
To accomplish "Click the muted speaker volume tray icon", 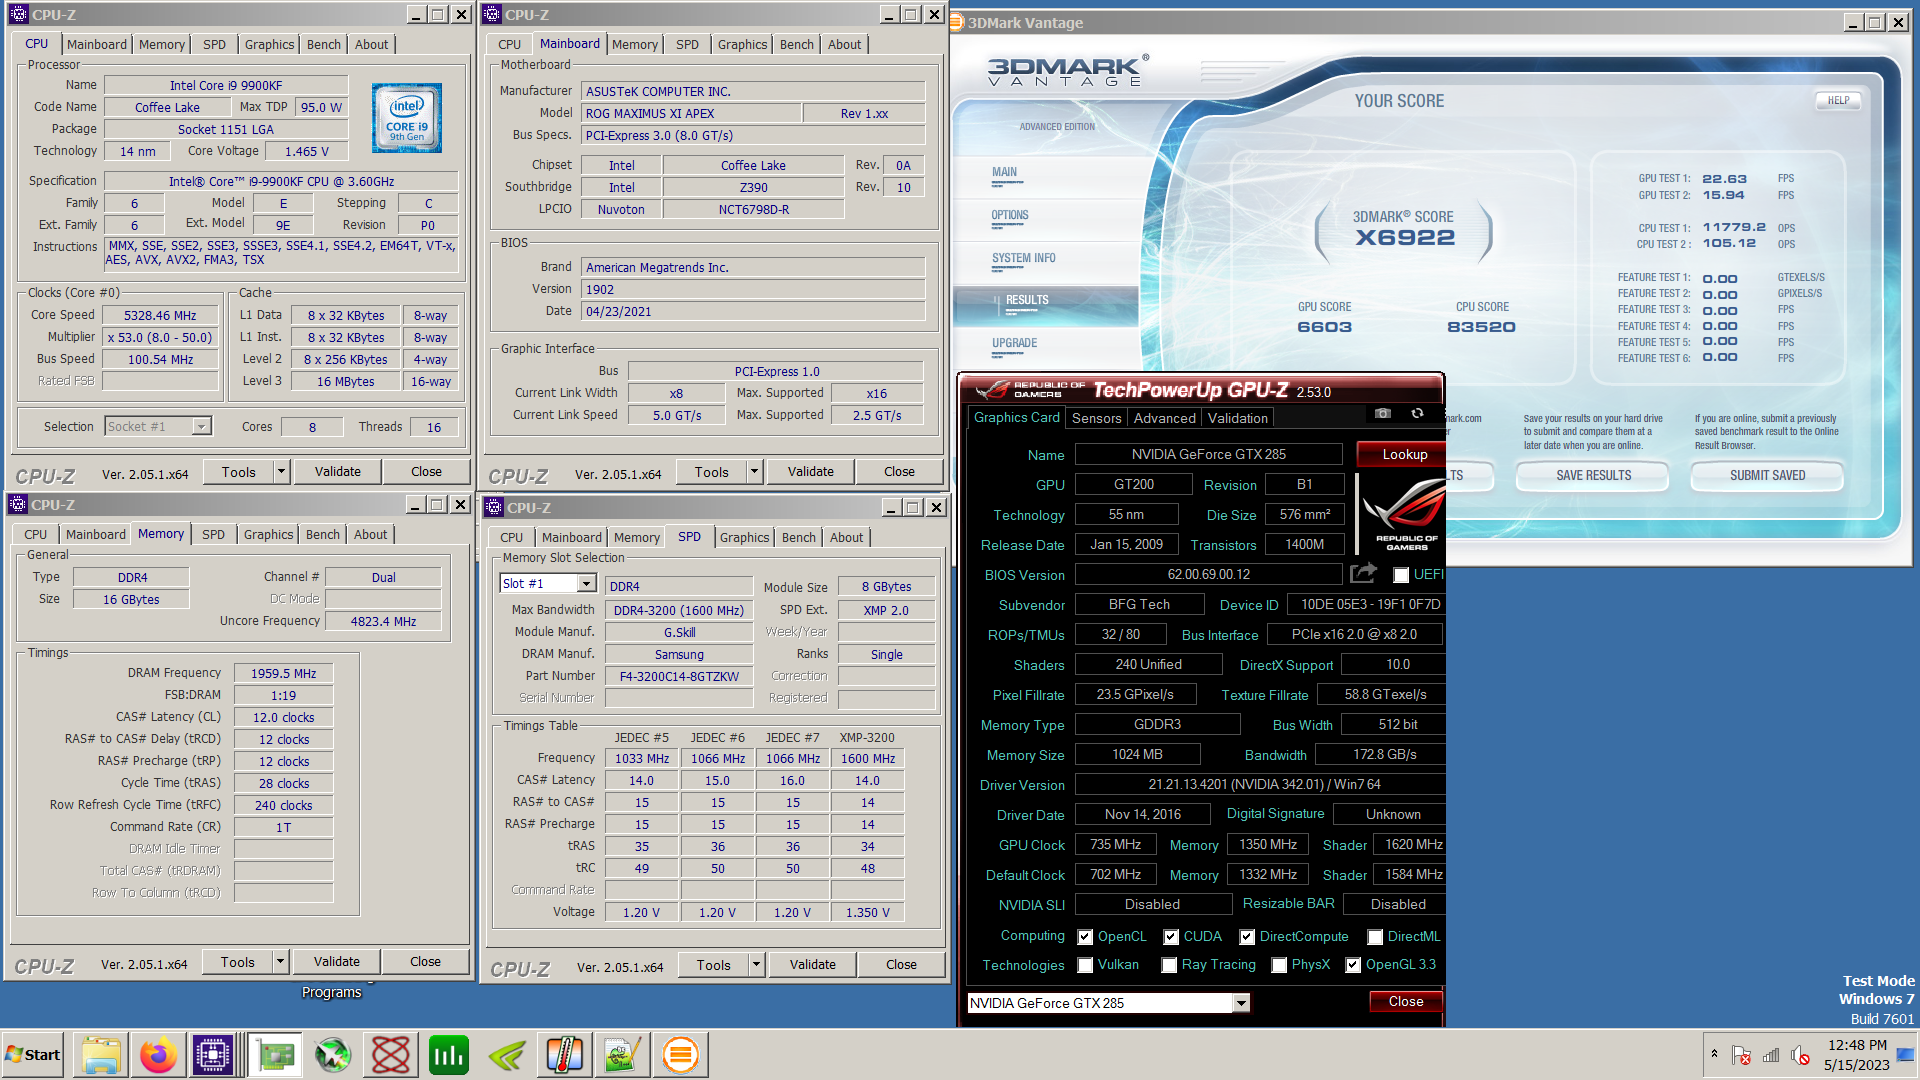I will (x=1800, y=1055).
